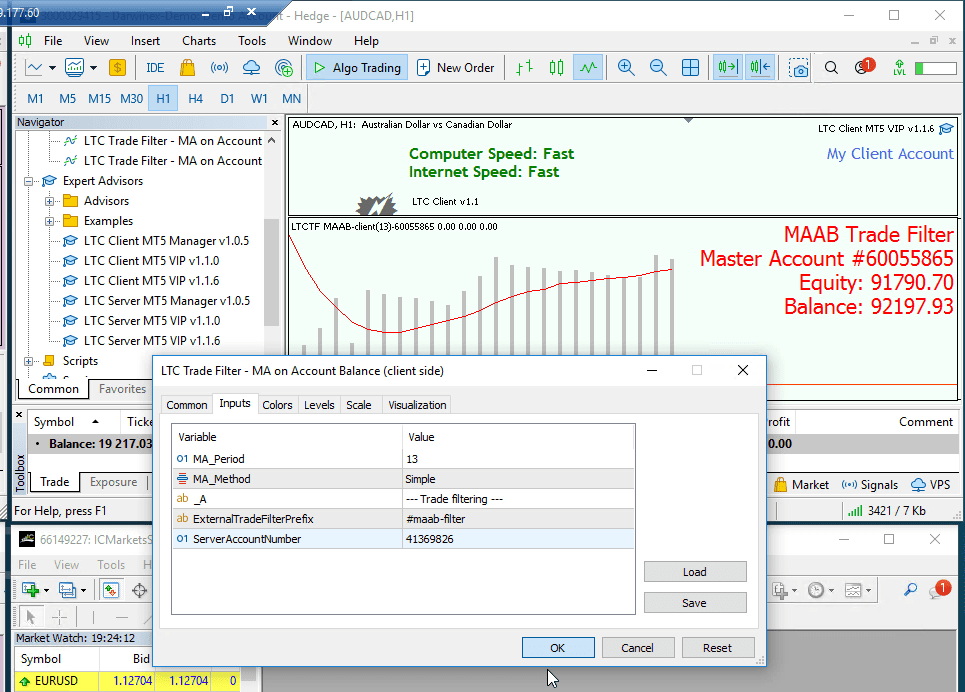The width and height of the screenshot is (965, 692).
Task: Open the Signals radio icon in toolbar
Action: 219,68
